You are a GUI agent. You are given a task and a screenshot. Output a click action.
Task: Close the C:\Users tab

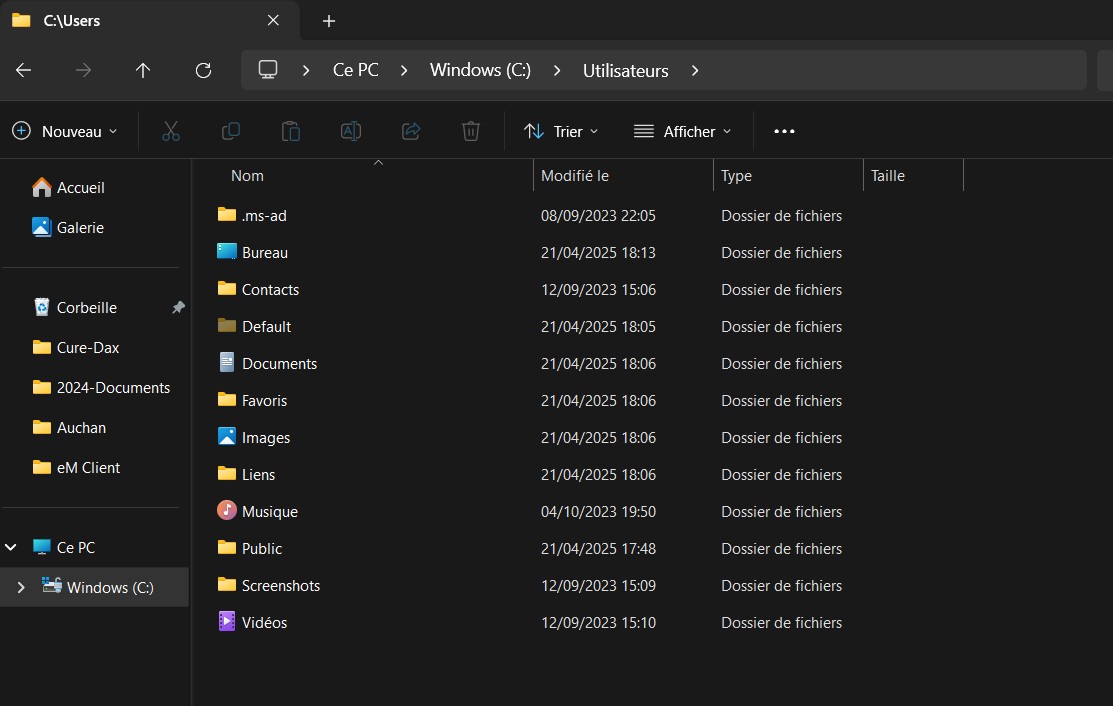click(273, 21)
